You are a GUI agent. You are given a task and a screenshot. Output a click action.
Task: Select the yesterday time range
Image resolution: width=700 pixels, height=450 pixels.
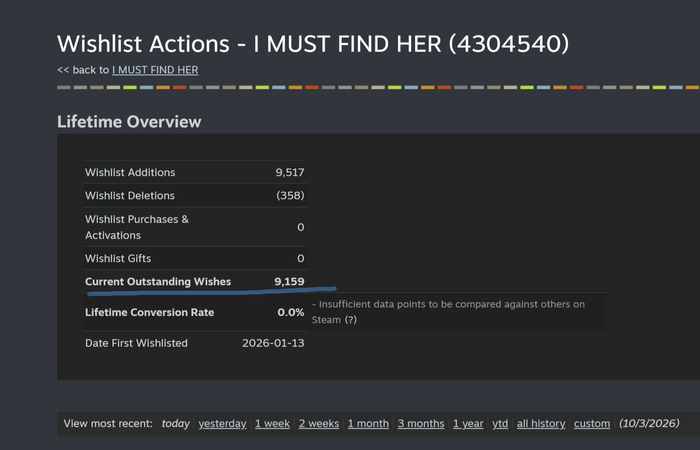click(x=222, y=424)
